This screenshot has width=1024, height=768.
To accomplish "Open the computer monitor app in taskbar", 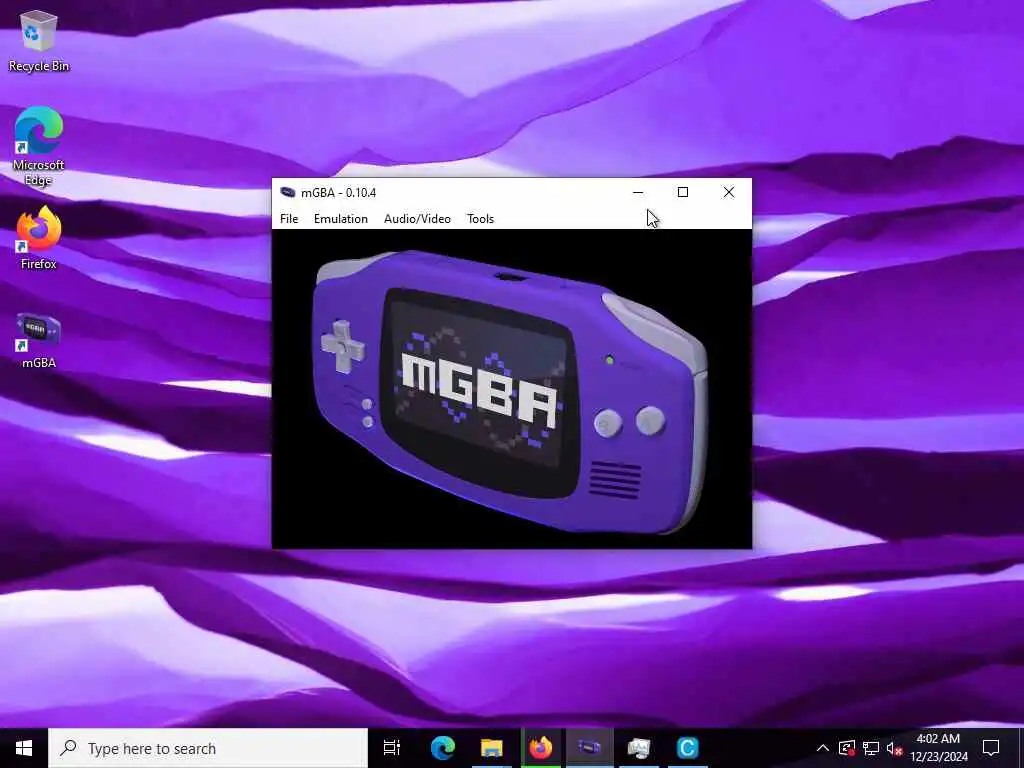I will (638, 748).
